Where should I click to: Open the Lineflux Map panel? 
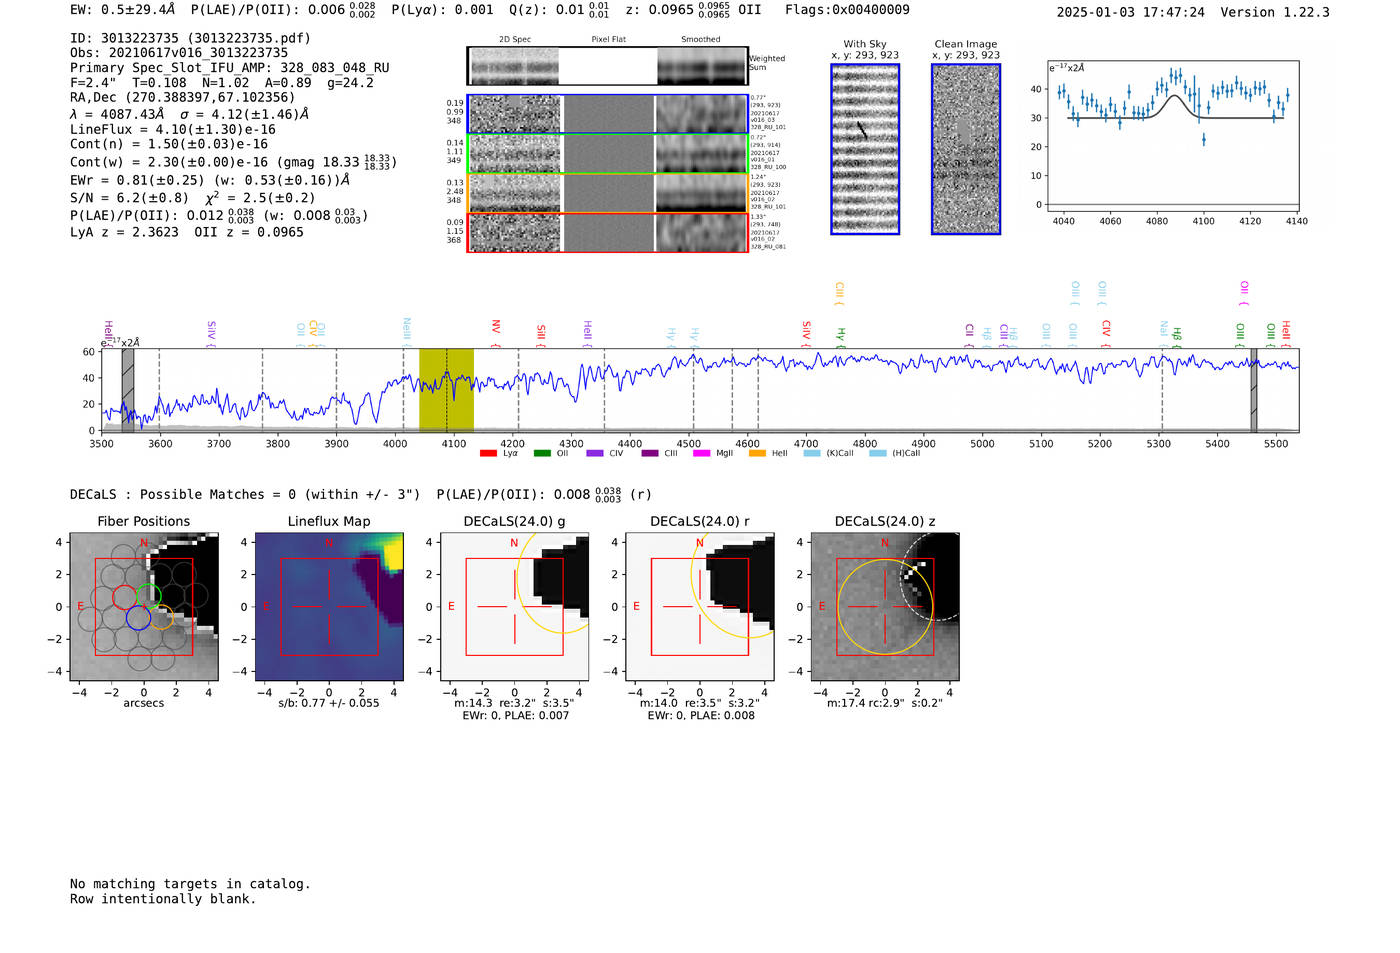point(329,606)
